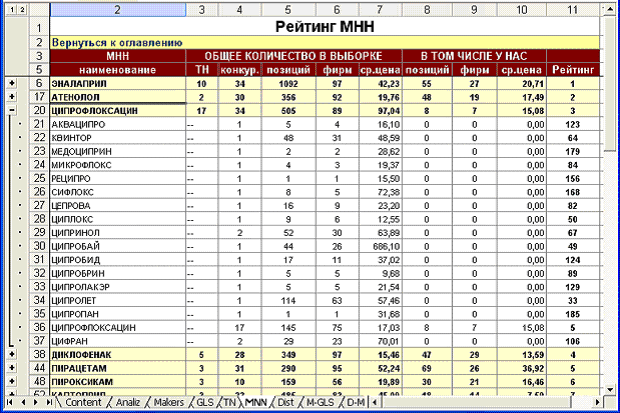Viewport: 620px width, 413px height.
Task: Select column header 11
Action: [x=573, y=9]
